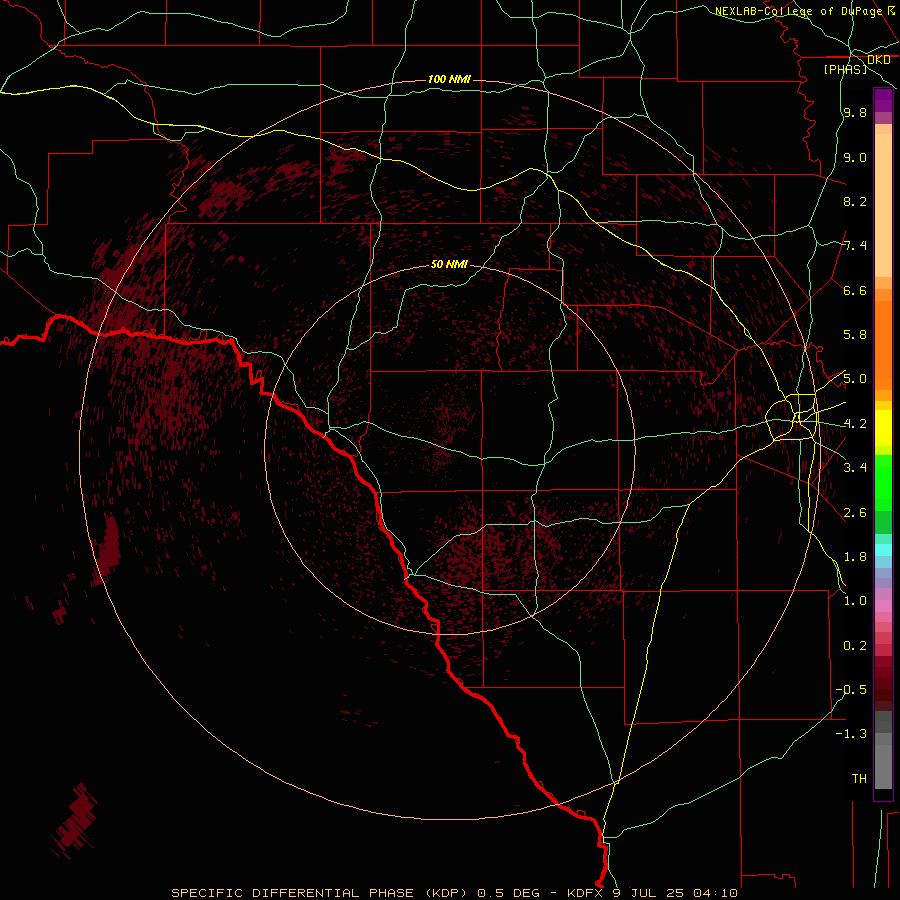Click the TH threshold label on the scale

point(859,779)
